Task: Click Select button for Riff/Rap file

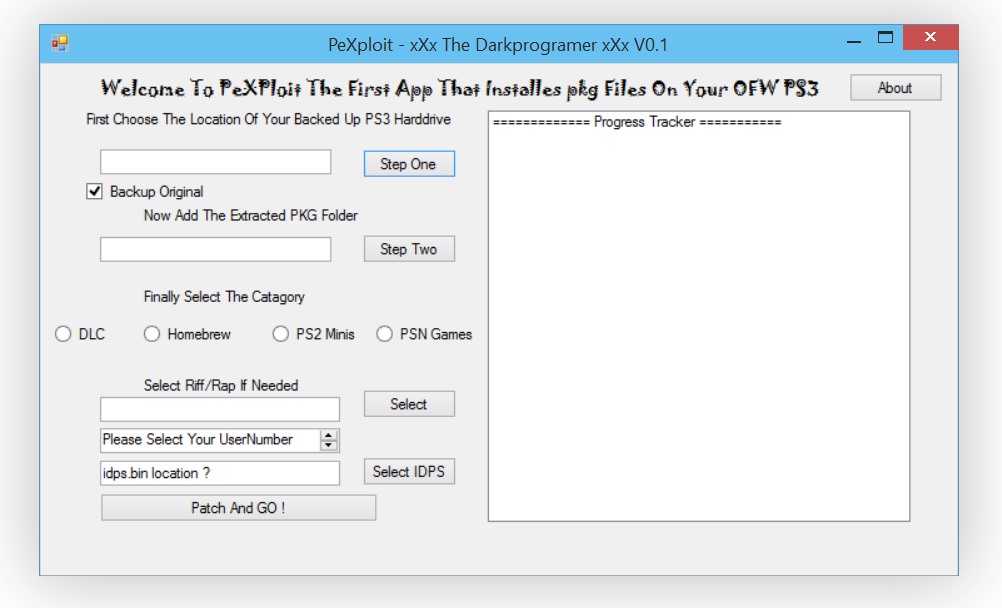Action: [409, 404]
